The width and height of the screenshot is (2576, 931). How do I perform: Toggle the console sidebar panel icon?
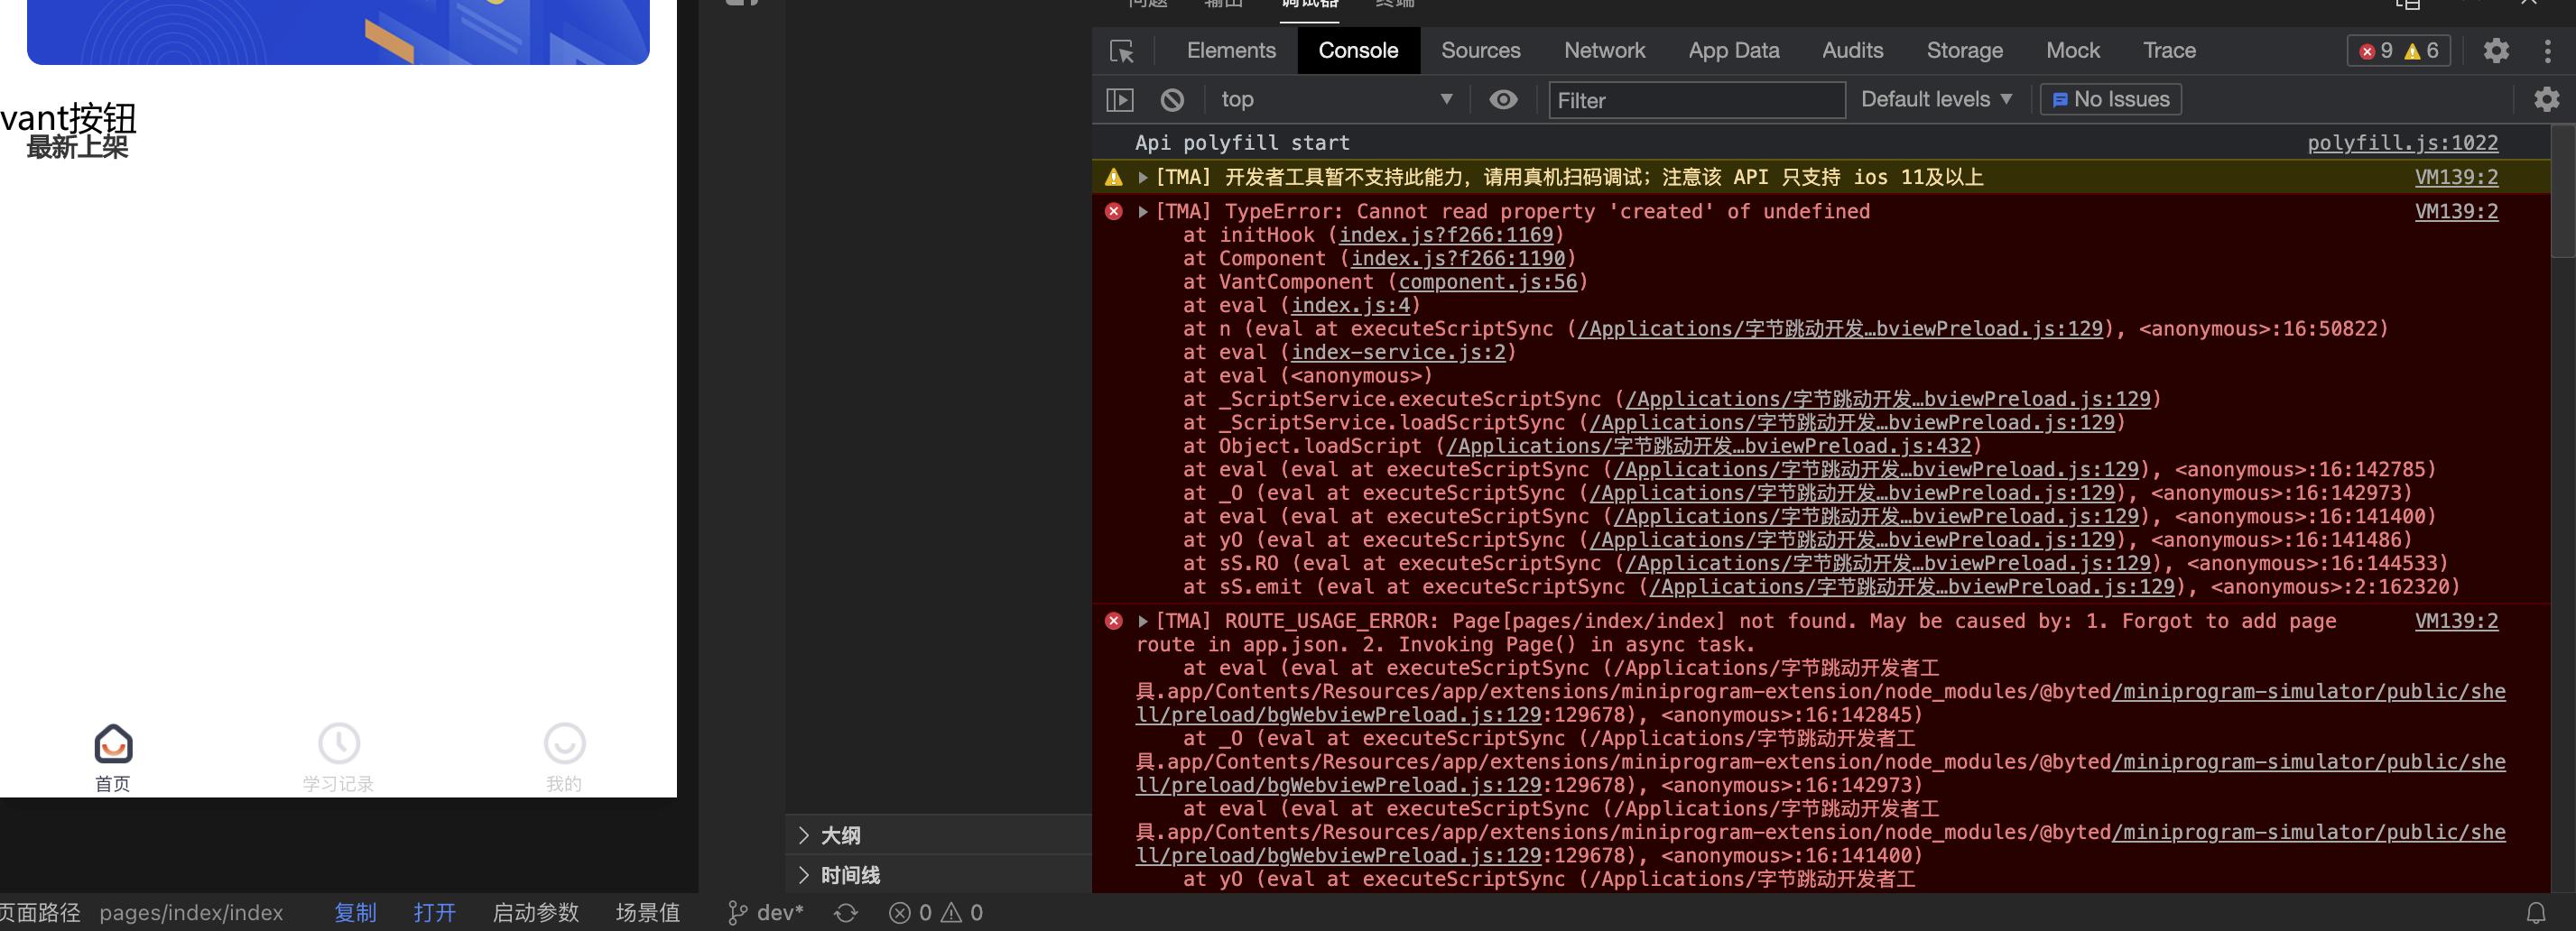pos(1119,100)
